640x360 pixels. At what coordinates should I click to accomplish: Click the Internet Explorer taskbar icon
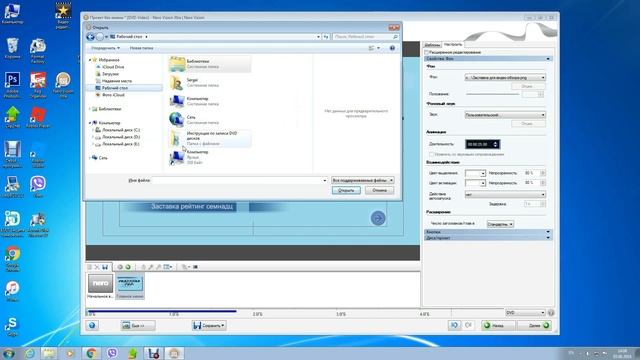click(29, 353)
